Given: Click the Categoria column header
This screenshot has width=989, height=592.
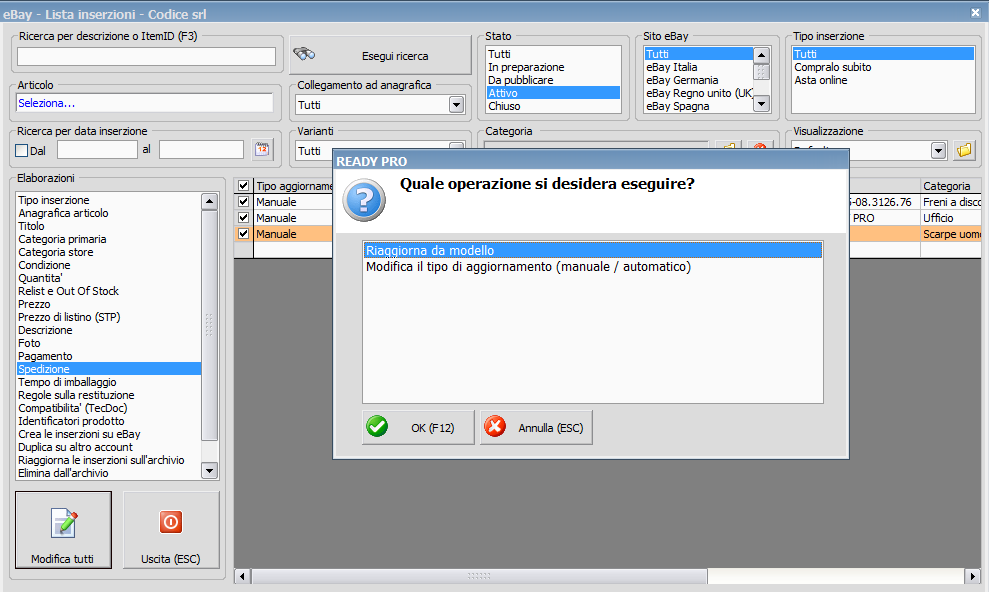Looking at the screenshot, I should pyautogui.click(x=951, y=185).
